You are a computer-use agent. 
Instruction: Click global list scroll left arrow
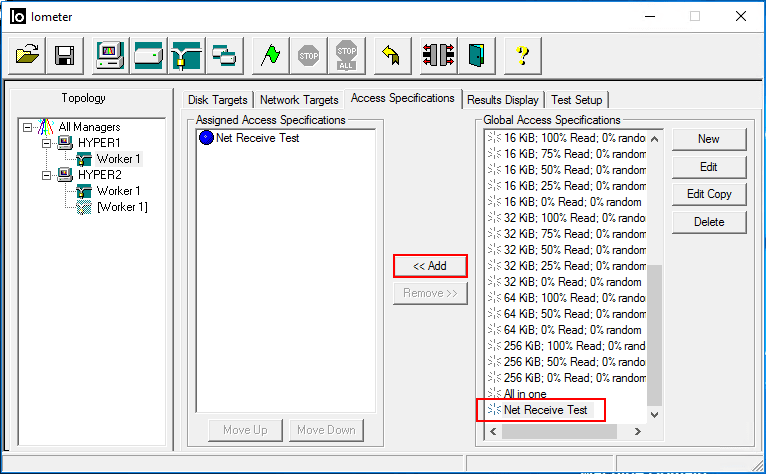pyautogui.click(x=493, y=431)
